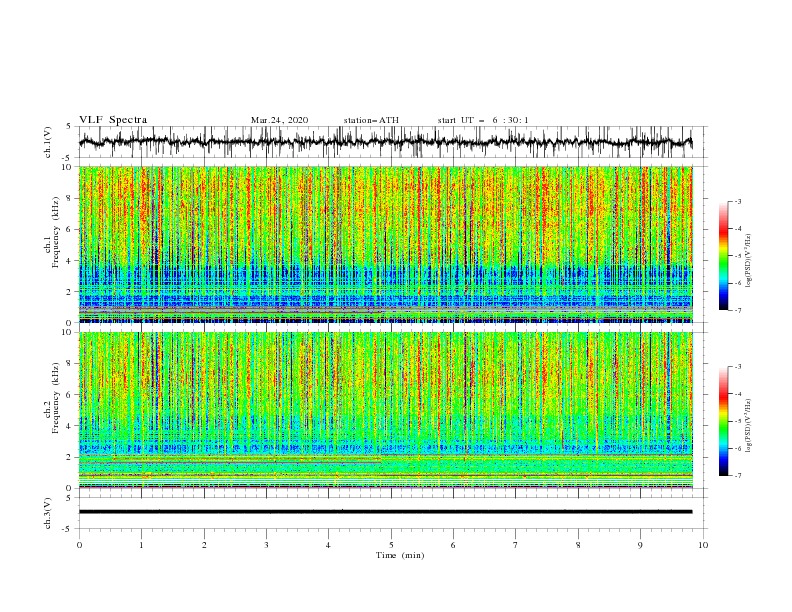Image resolution: width=792 pixels, height=612 pixels.
Task: Click the "-5" tick on the upper color bar
Action: [737, 256]
